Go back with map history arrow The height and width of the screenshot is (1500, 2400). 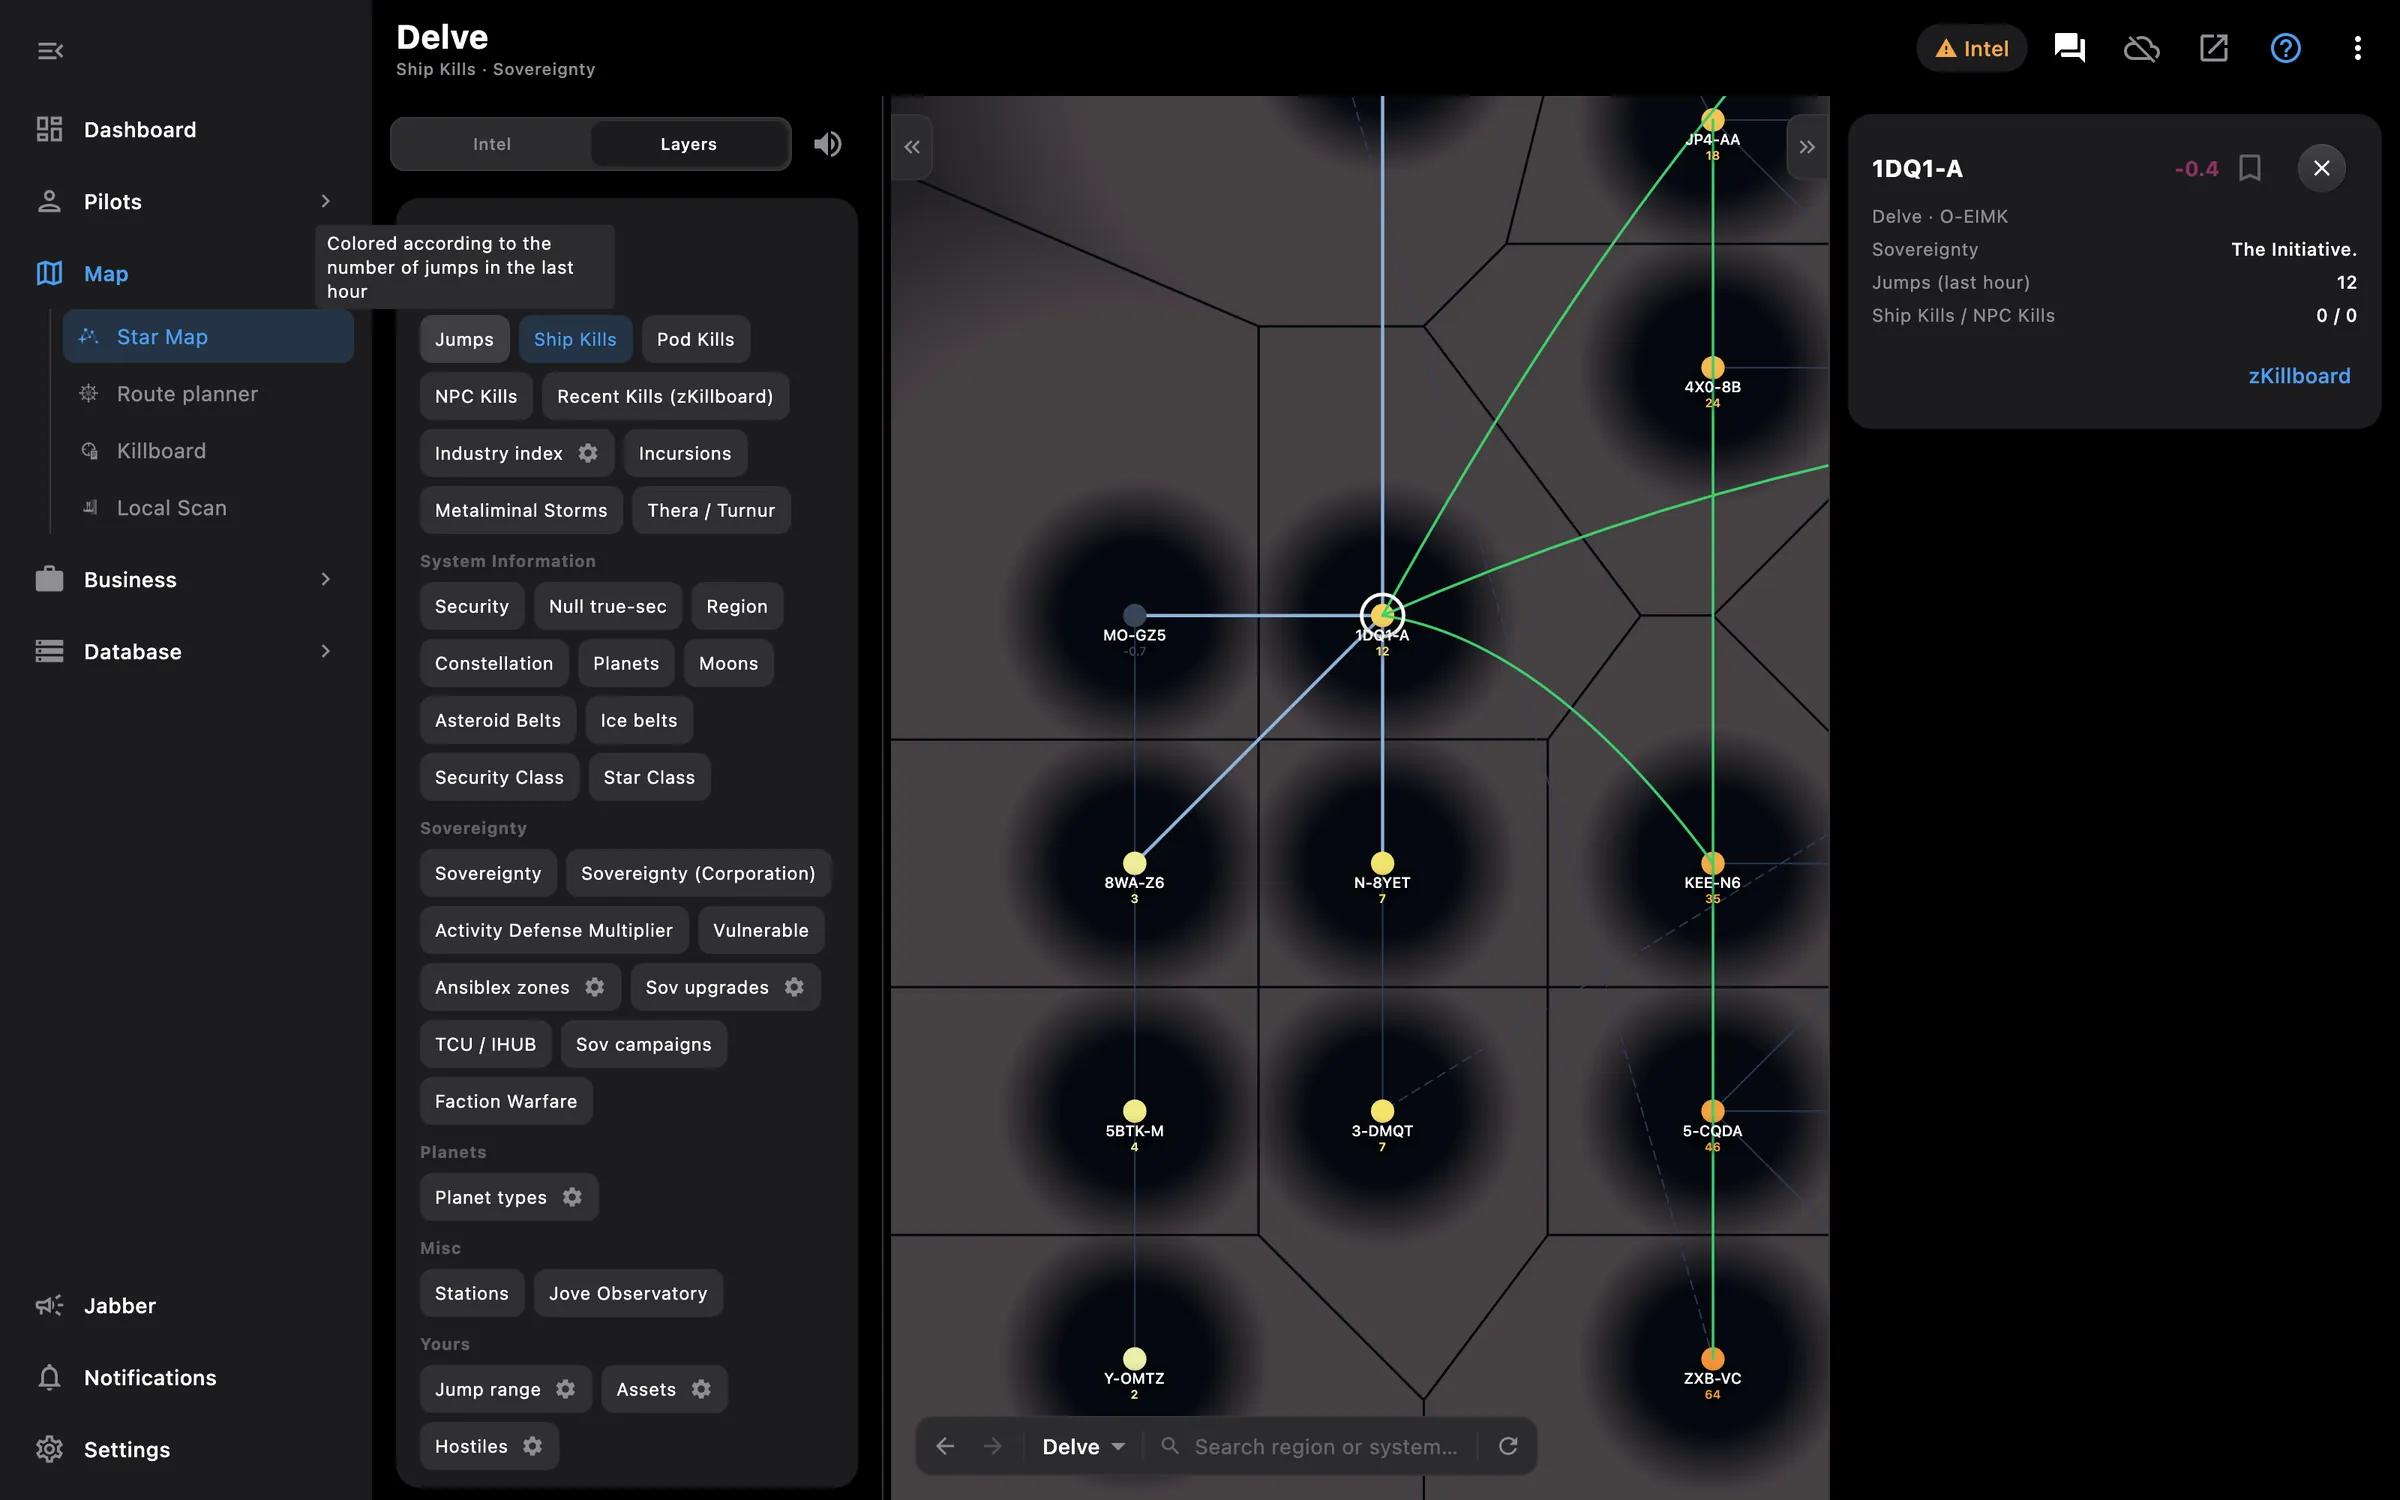click(945, 1446)
